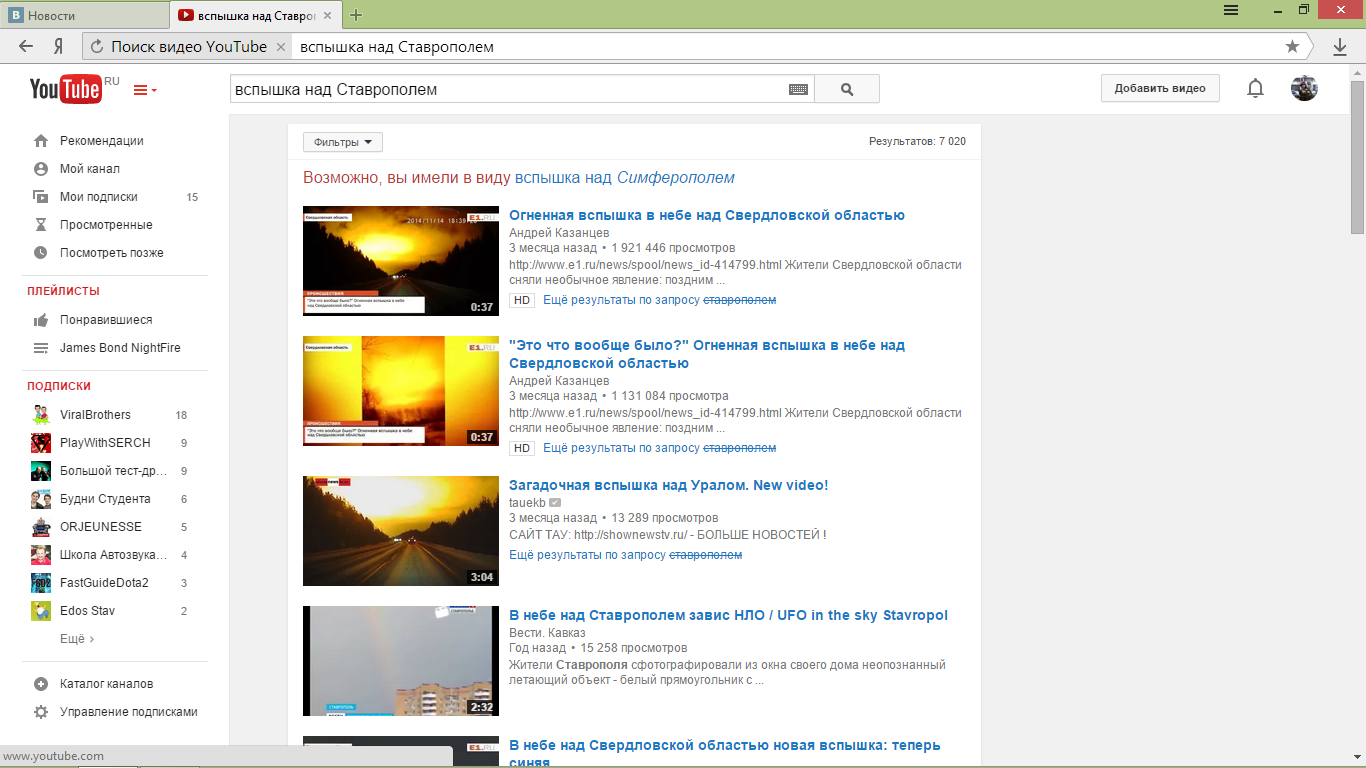Switch to the Новости tab
This screenshot has height=768, width=1366.
[x=84, y=15]
